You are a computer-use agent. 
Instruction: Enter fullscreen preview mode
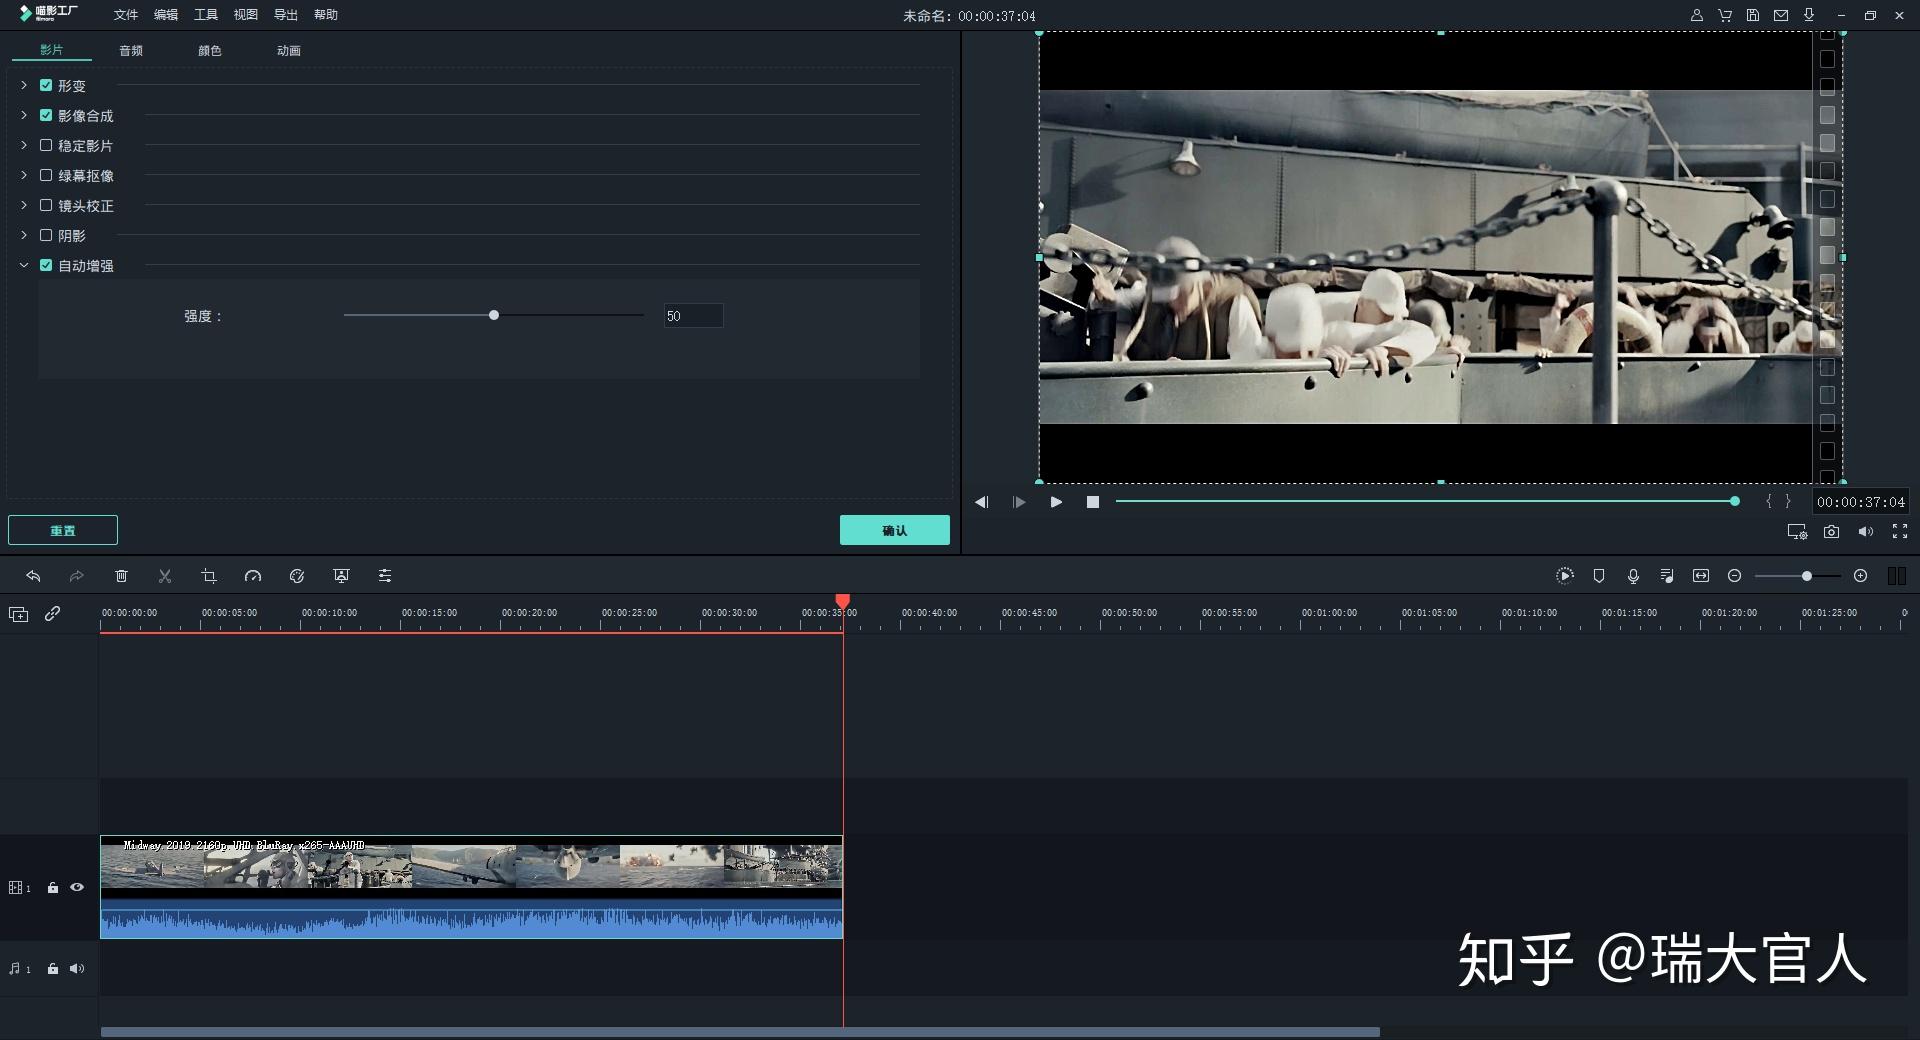[1900, 532]
